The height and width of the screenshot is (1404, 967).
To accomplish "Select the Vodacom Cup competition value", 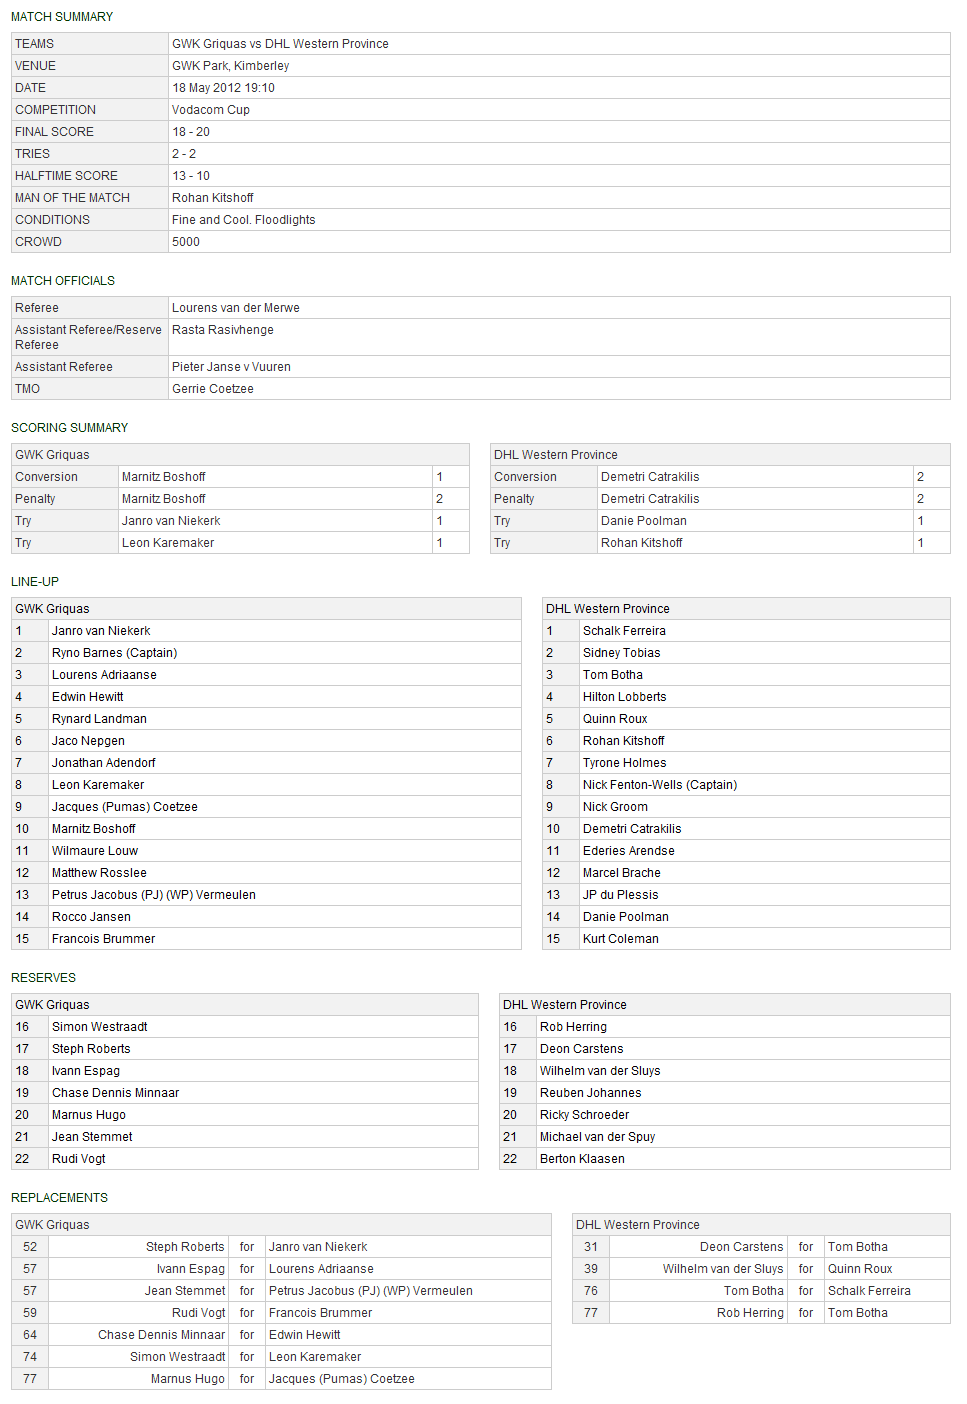I will (x=210, y=110).
